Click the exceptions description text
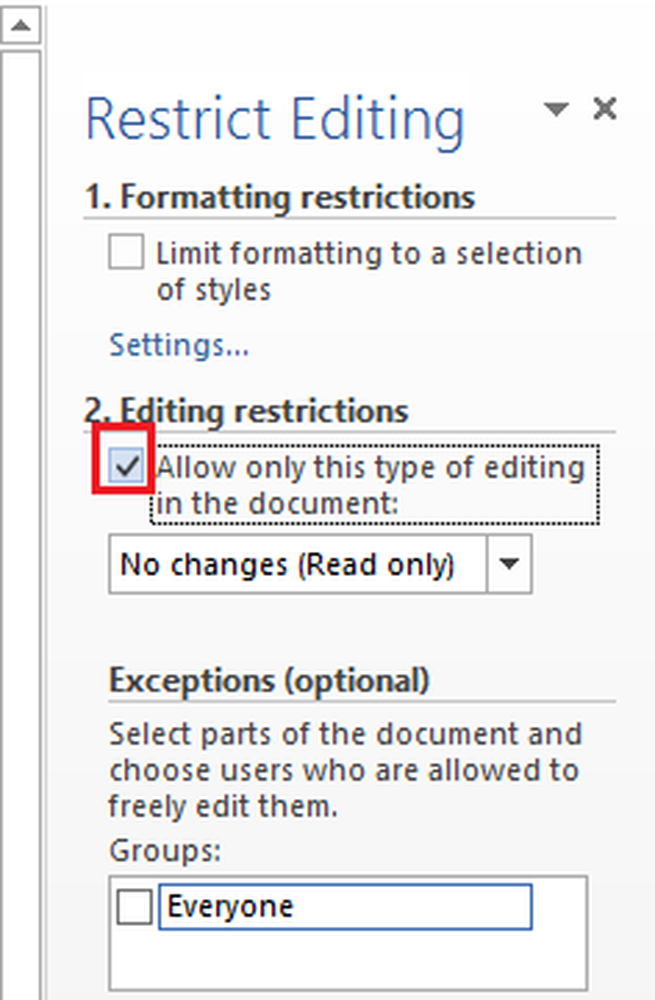 (345, 770)
